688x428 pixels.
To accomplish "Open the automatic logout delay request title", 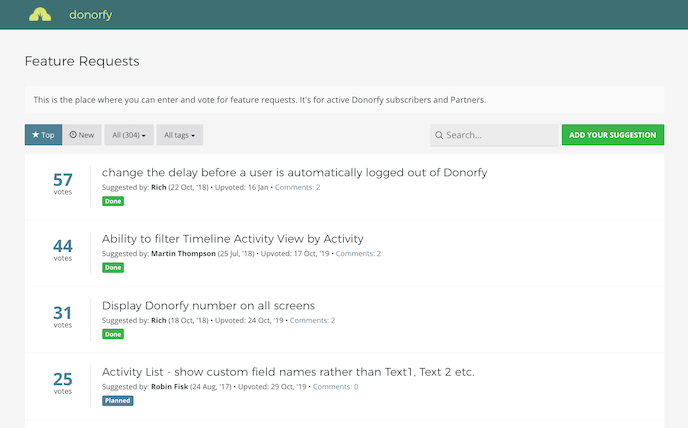I will tap(294, 172).
